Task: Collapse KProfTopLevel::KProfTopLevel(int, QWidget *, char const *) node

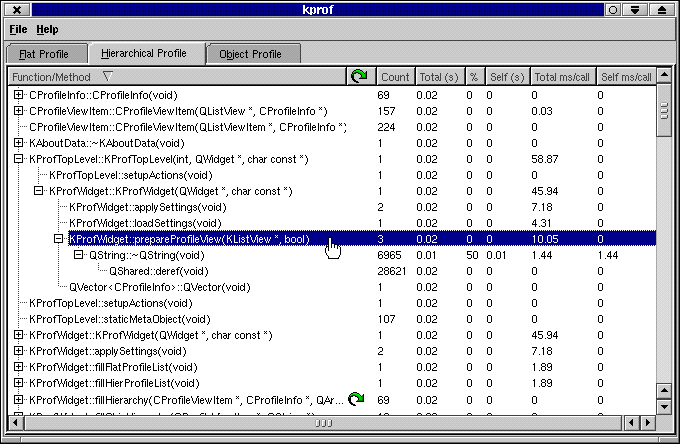Action: pyautogui.click(x=18, y=159)
